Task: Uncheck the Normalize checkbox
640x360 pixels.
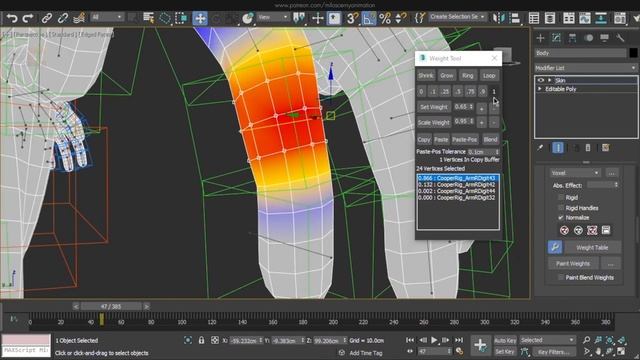Action: tap(561, 218)
